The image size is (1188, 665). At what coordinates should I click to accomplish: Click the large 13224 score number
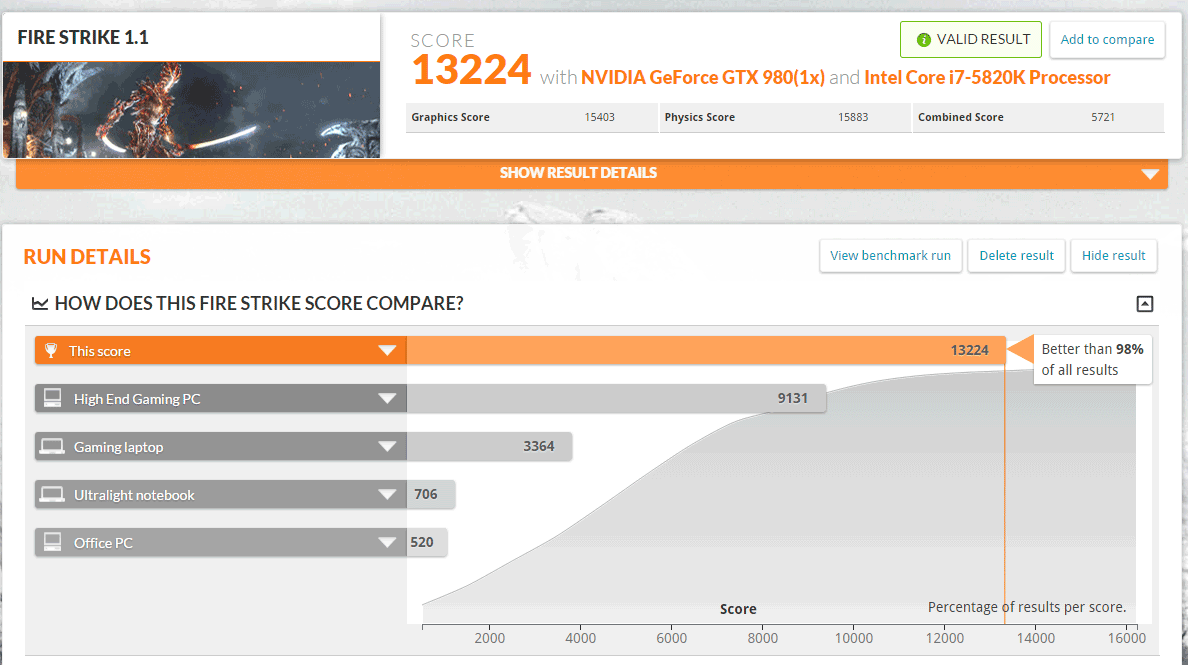pyautogui.click(x=471, y=70)
